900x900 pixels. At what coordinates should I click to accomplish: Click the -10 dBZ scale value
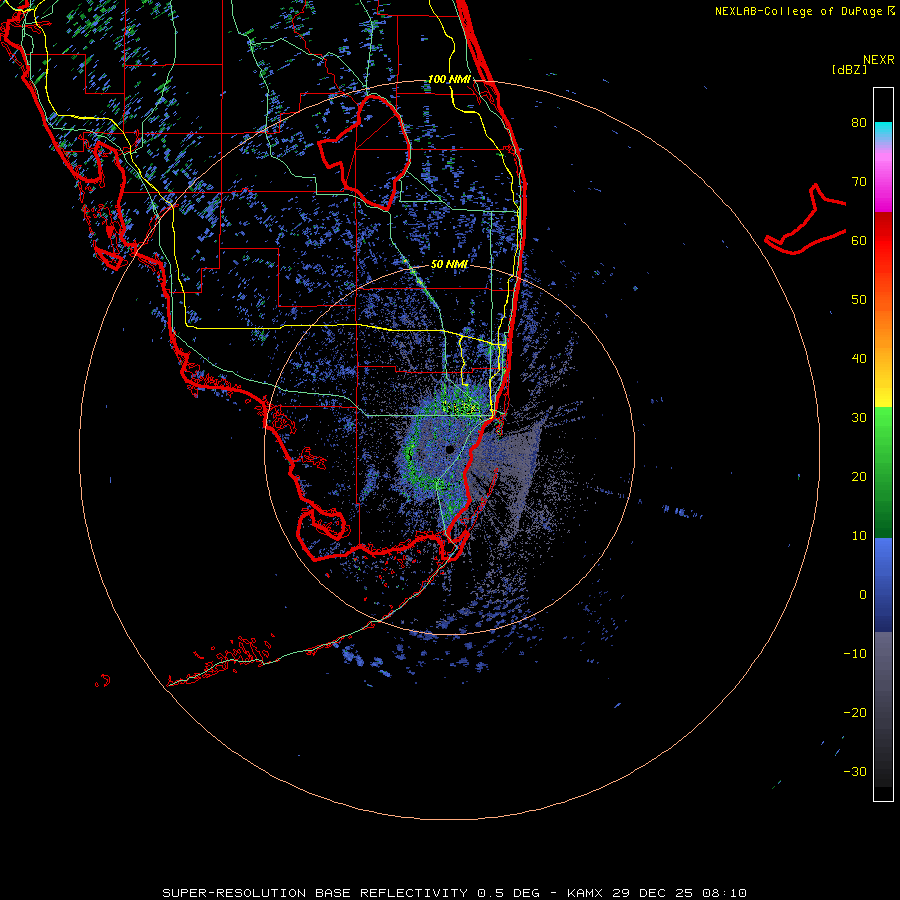point(855,654)
